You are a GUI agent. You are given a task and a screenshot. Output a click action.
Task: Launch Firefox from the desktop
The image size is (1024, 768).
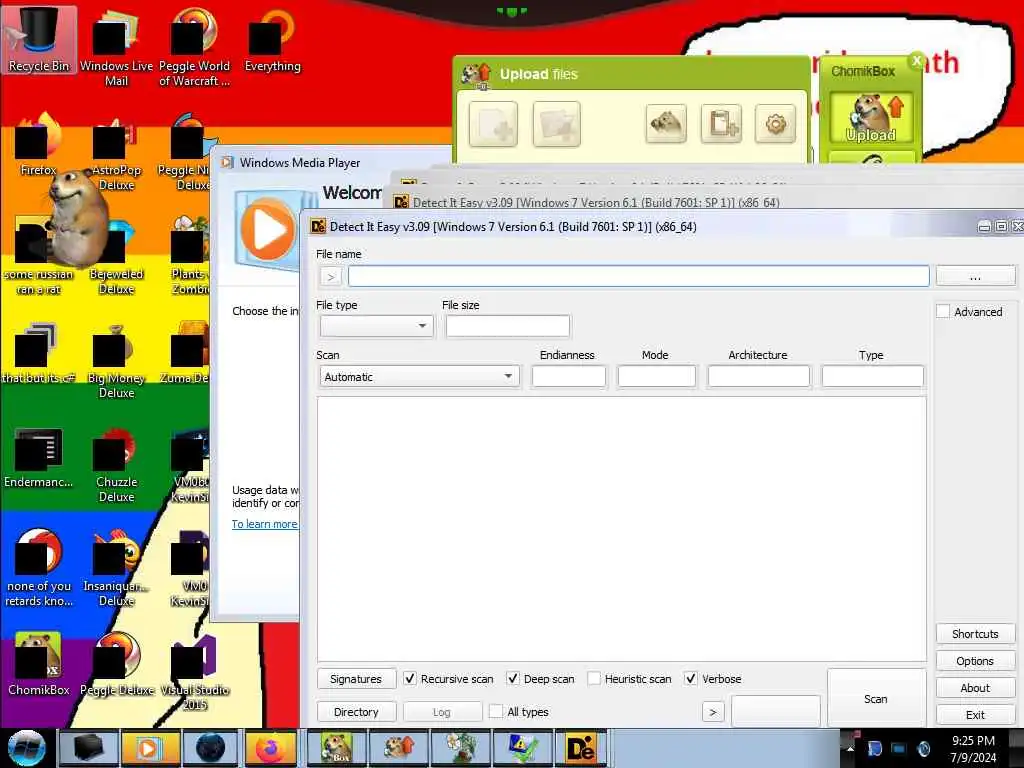(39, 145)
